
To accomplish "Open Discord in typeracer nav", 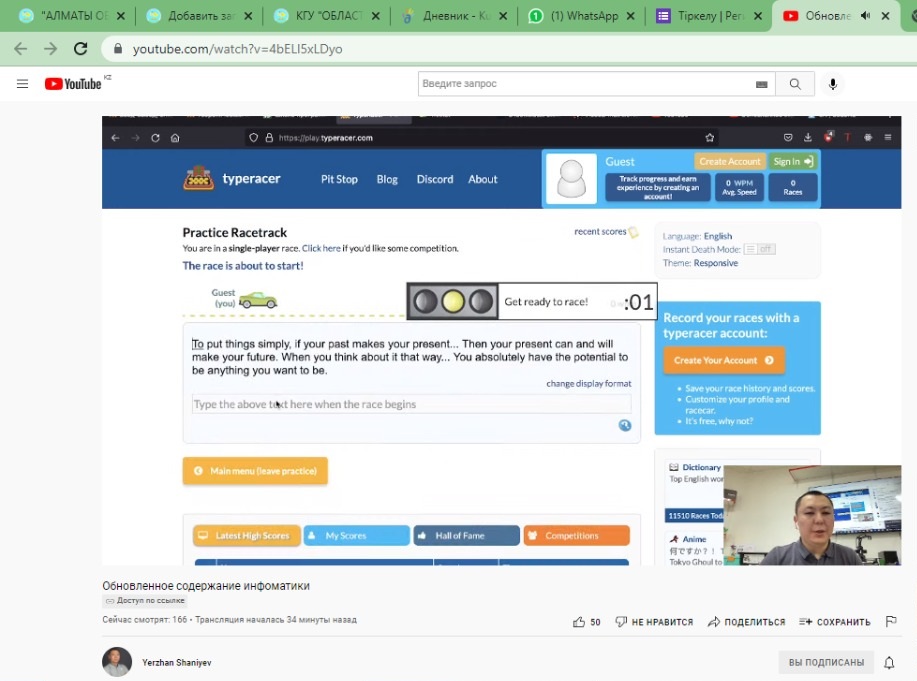I will pyautogui.click(x=435, y=179).
